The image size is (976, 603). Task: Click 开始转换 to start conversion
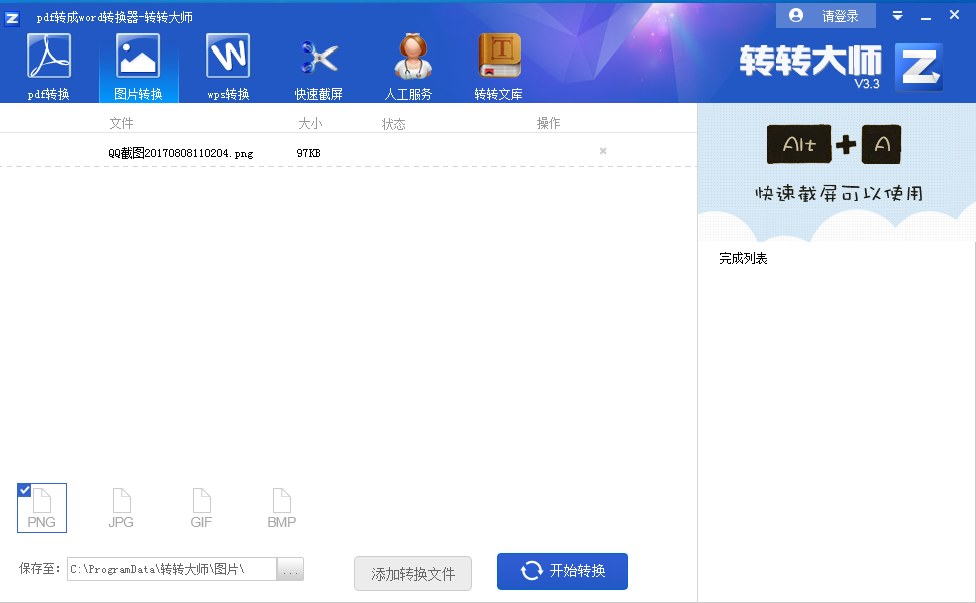[562, 570]
